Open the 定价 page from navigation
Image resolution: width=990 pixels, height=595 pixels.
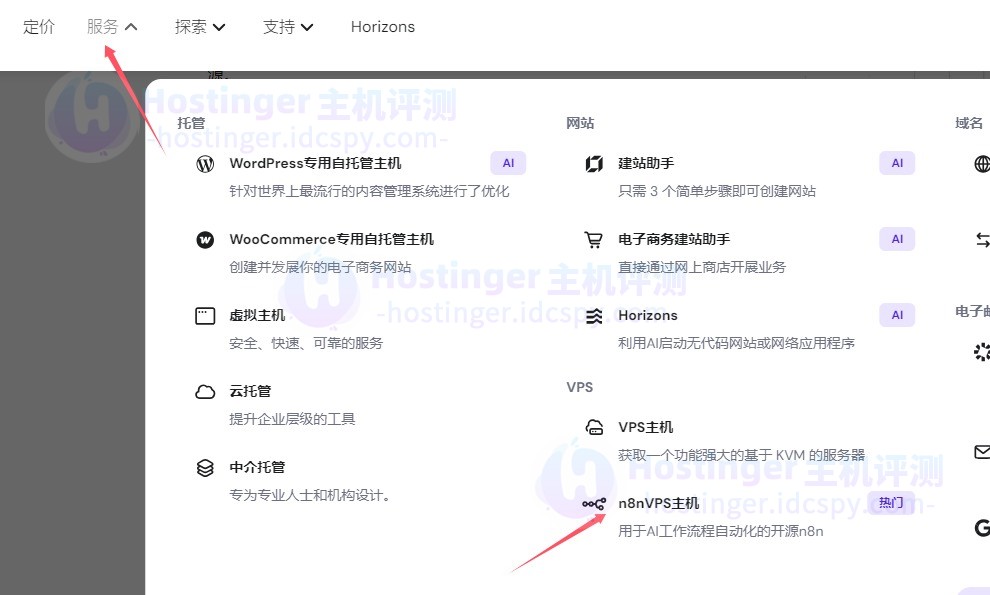click(x=39, y=27)
